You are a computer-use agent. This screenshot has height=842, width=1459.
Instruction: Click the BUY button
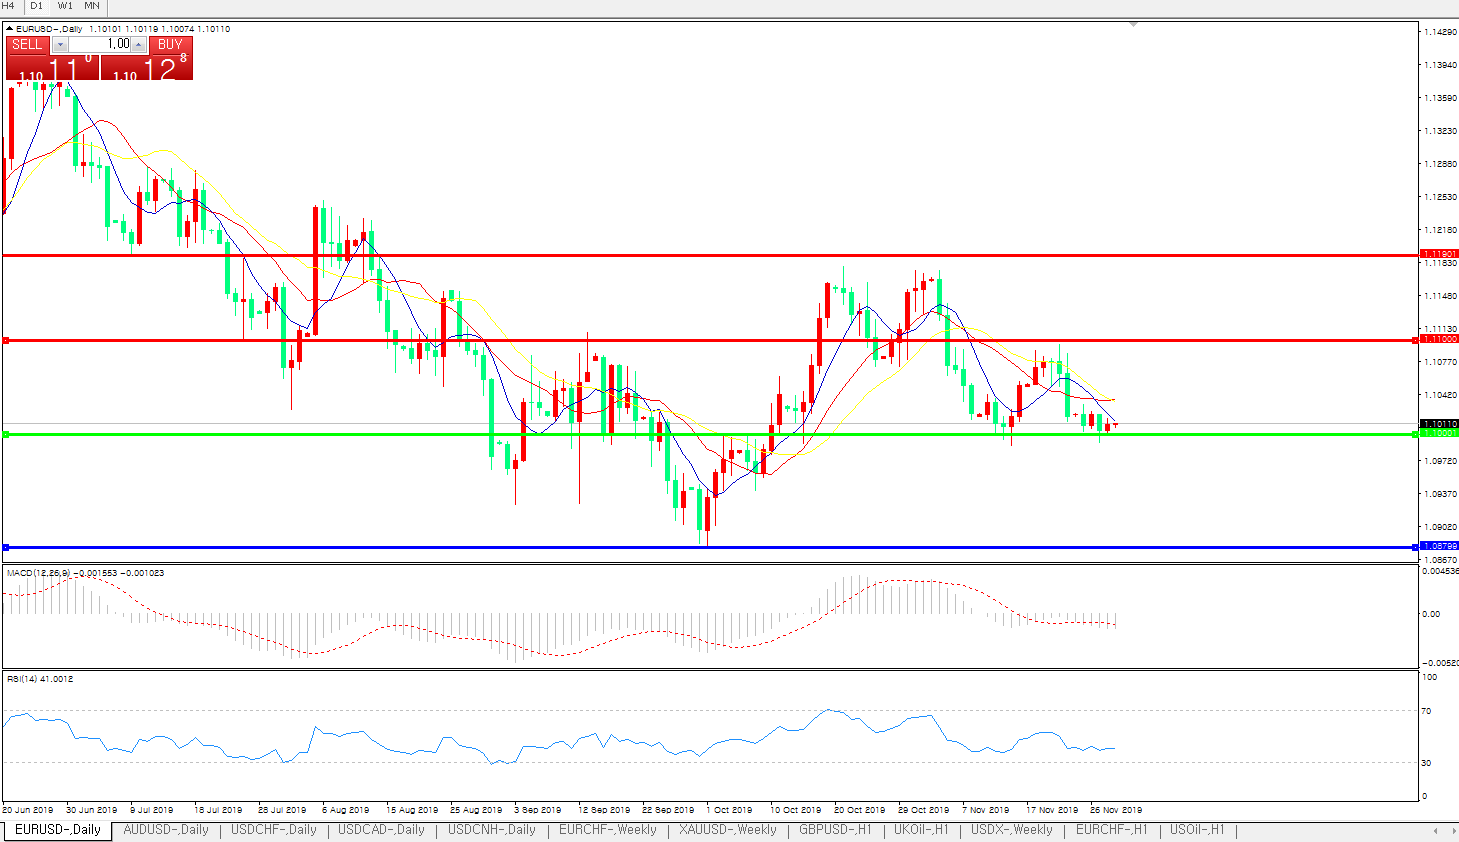pyautogui.click(x=170, y=44)
